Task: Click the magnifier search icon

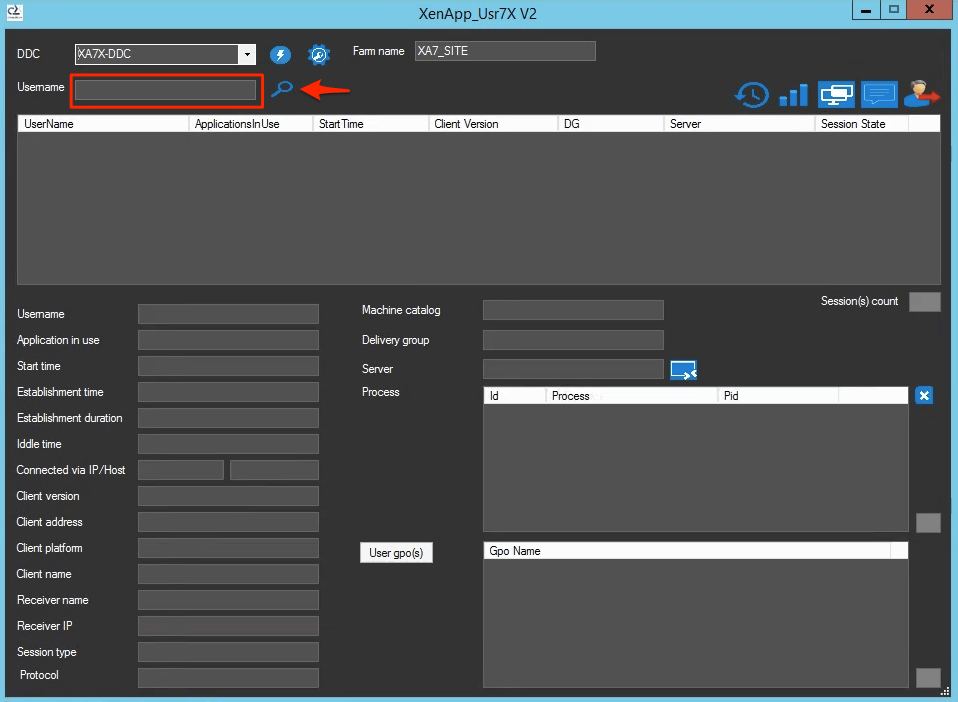Action: 282,89
